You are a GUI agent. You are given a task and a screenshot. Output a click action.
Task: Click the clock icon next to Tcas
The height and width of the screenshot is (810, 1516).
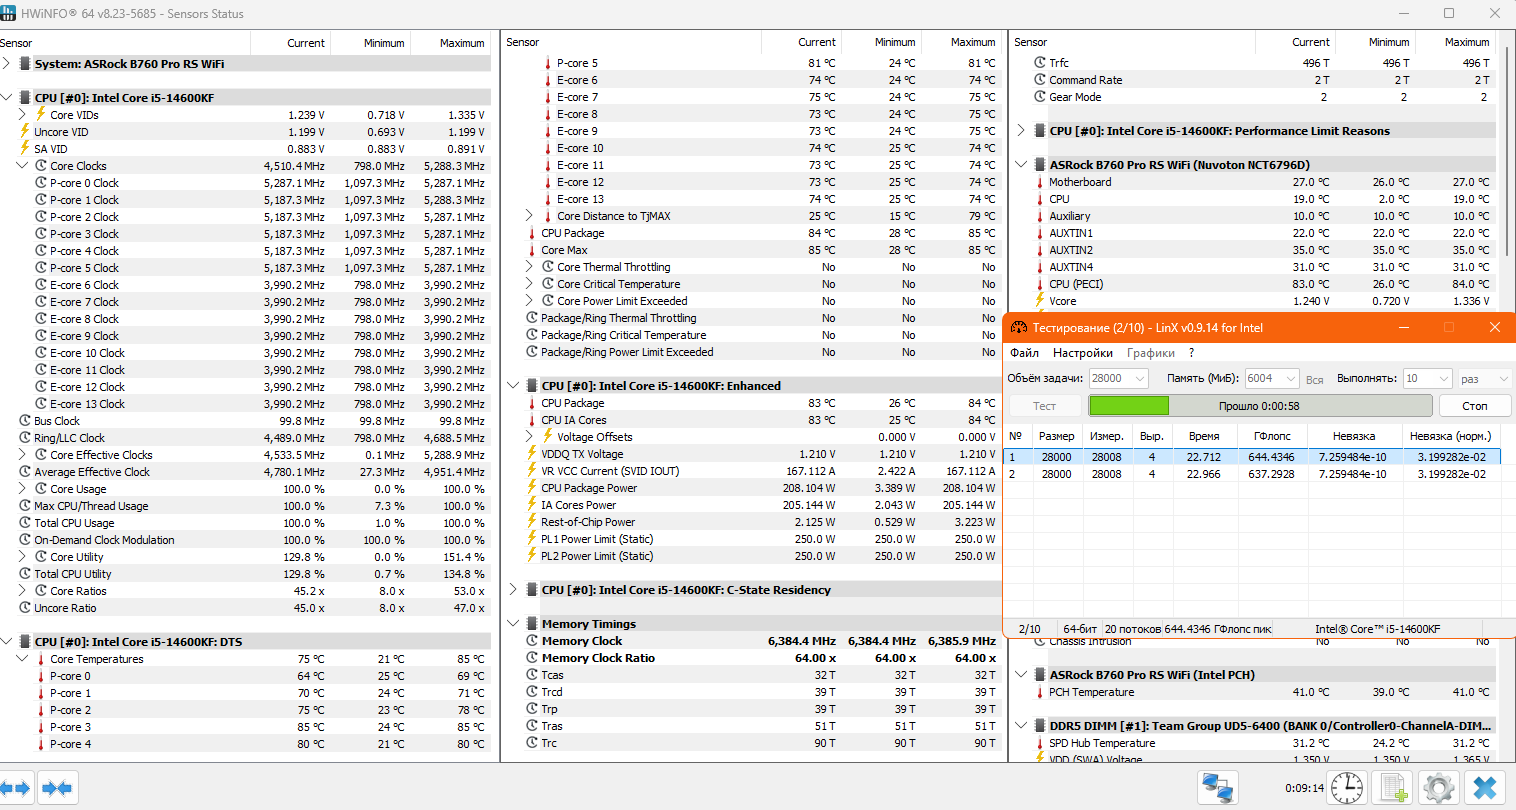pyautogui.click(x=532, y=675)
